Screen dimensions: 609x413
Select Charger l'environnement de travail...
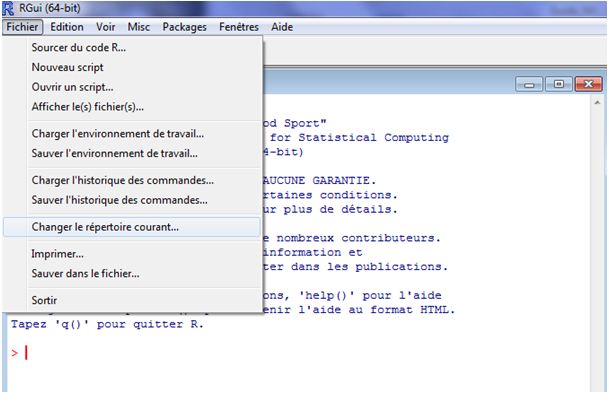[132, 134]
